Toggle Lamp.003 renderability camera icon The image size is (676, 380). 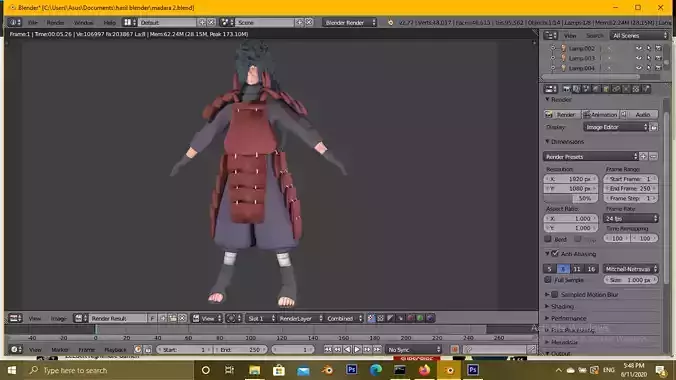click(658, 58)
